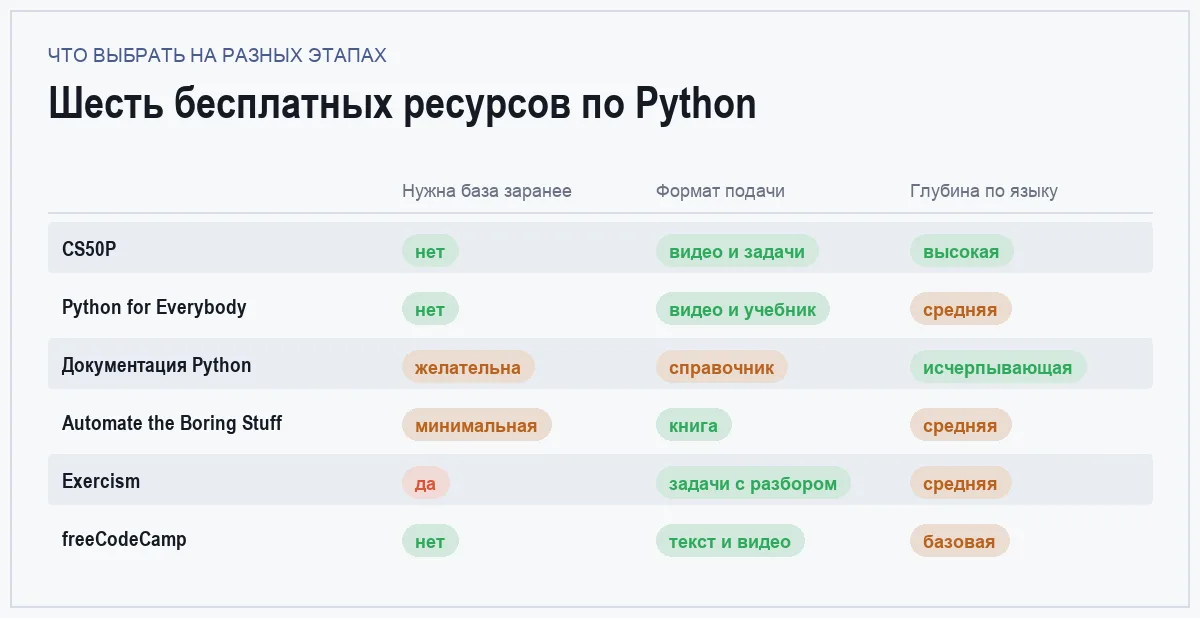
Task: Select the 'Automate the Boring Stuff' row name
Action: (172, 422)
